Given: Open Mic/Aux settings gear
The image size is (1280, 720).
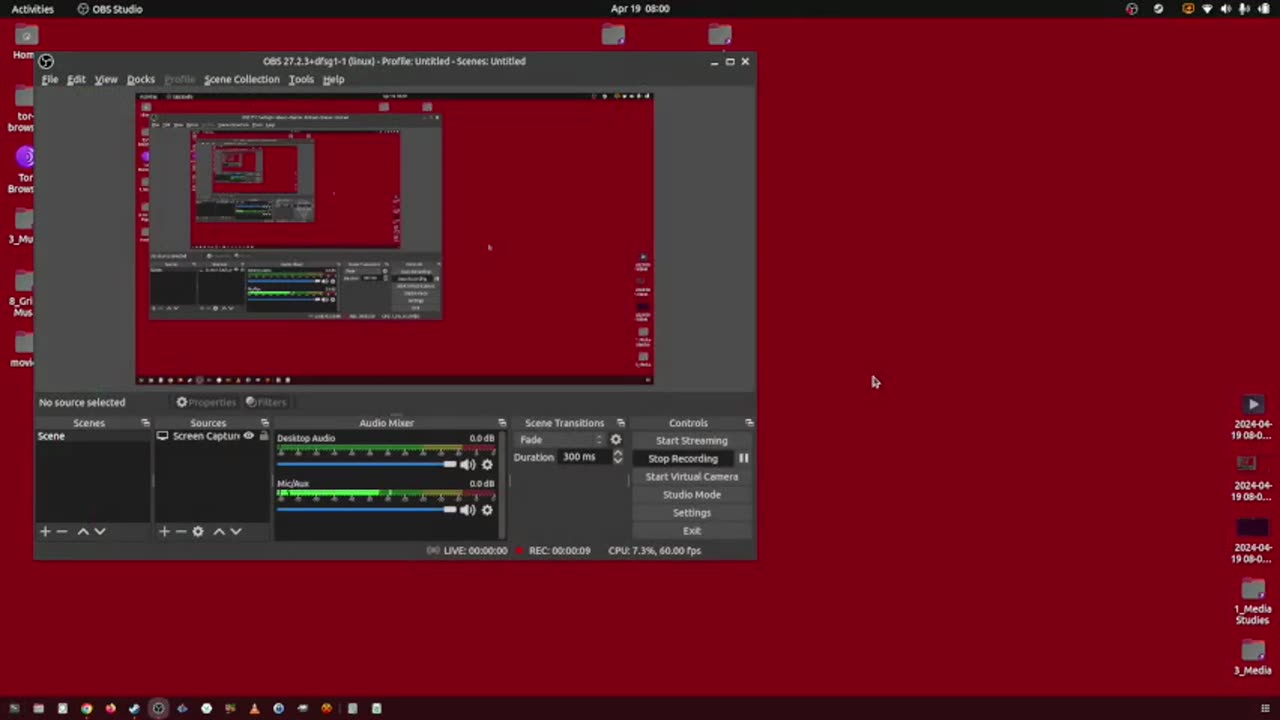Looking at the screenshot, I should (x=487, y=510).
